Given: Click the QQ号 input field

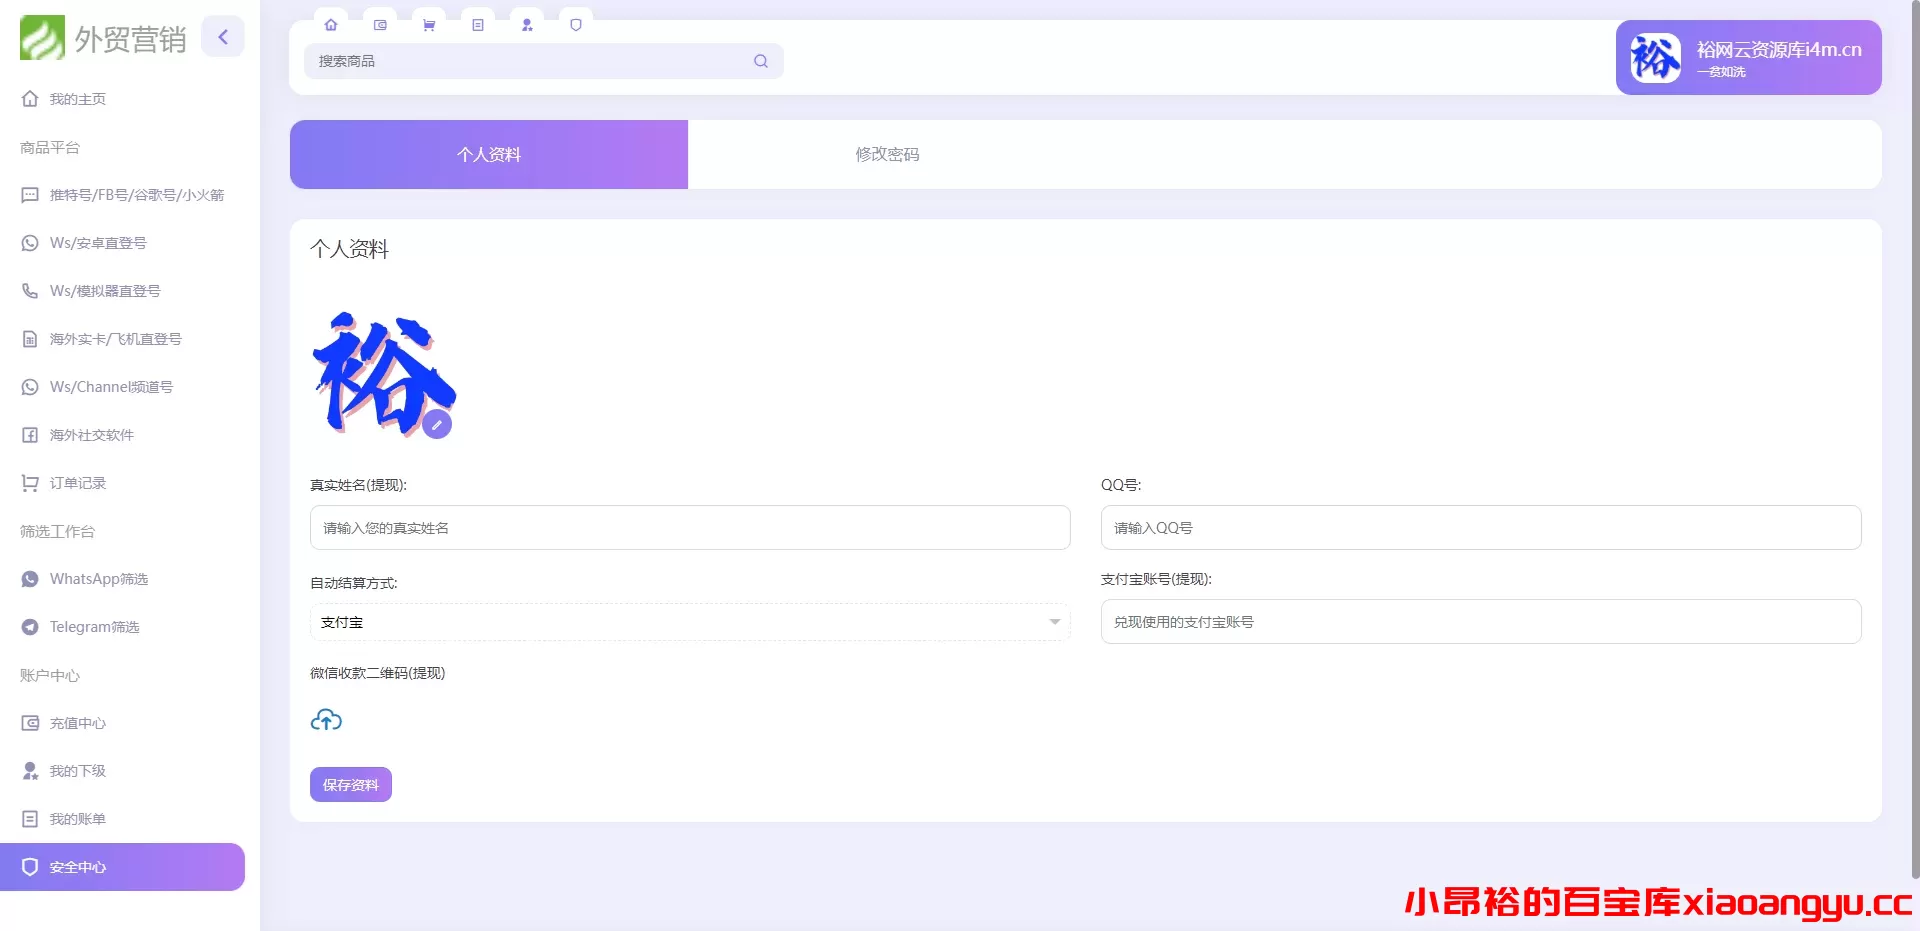Looking at the screenshot, I should tap(1480, 528).
